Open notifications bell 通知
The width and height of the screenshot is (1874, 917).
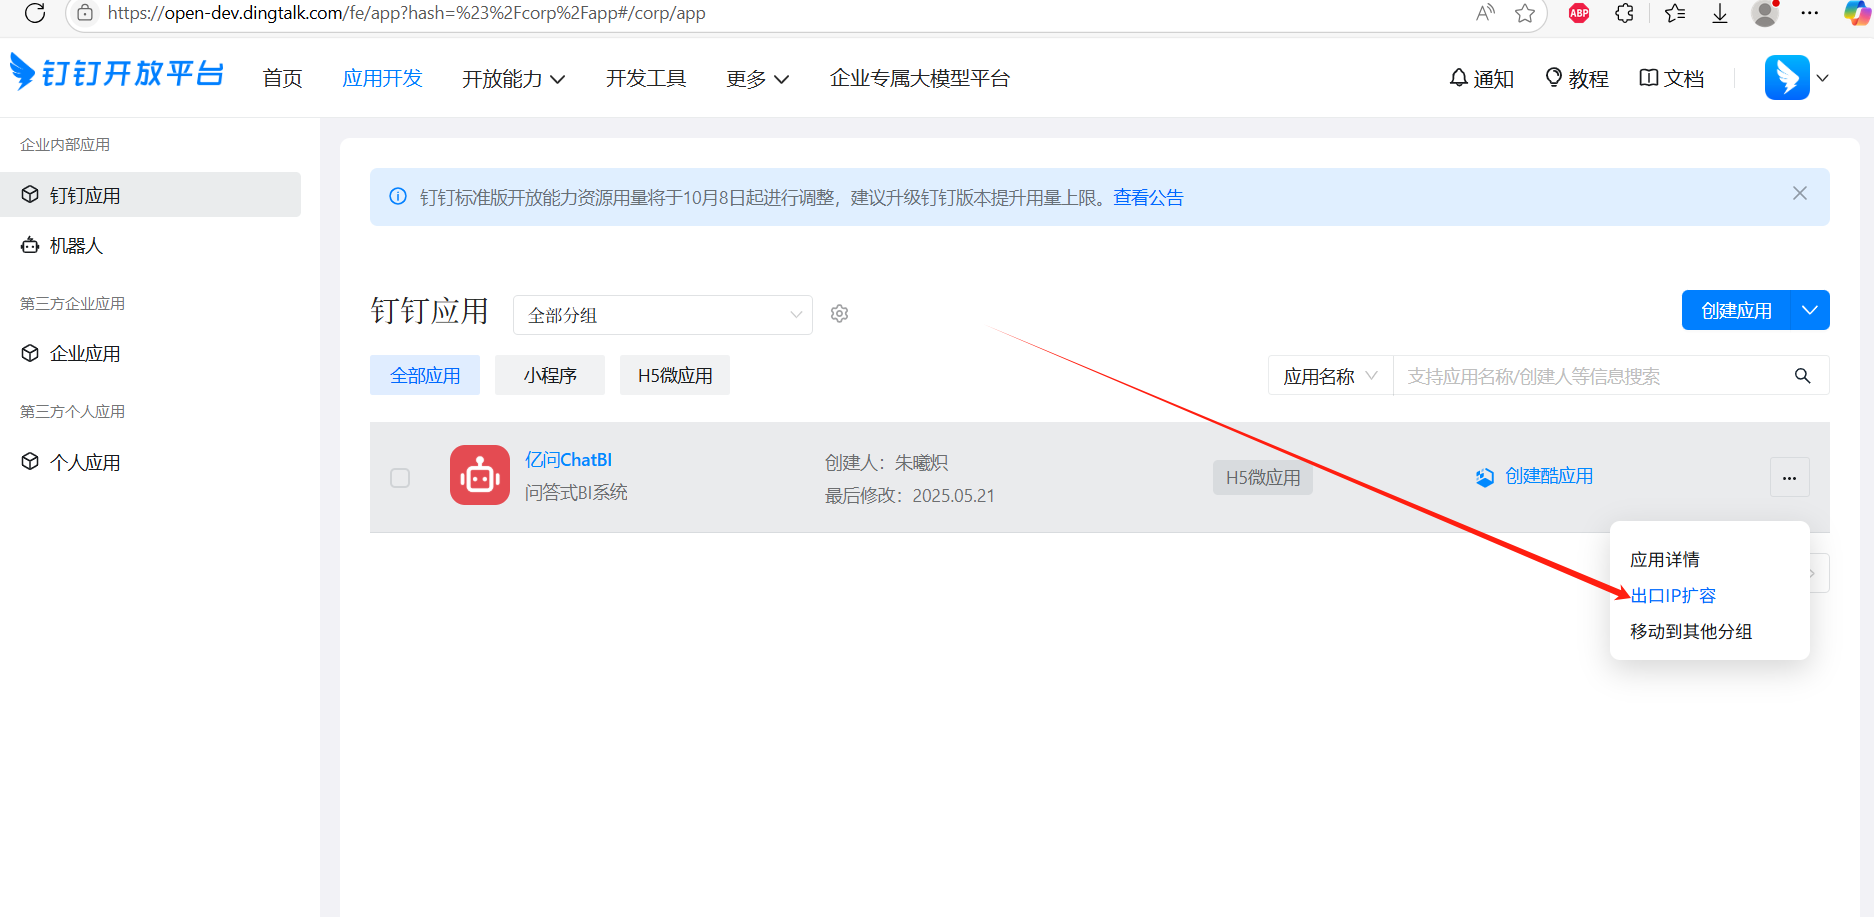pos(1481,78)
